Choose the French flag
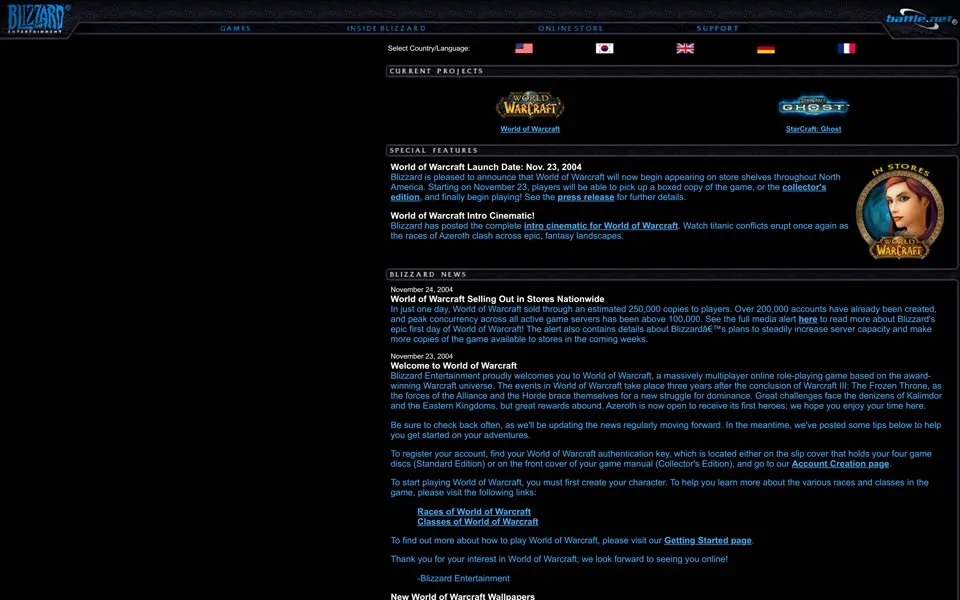 coord(847,48)
